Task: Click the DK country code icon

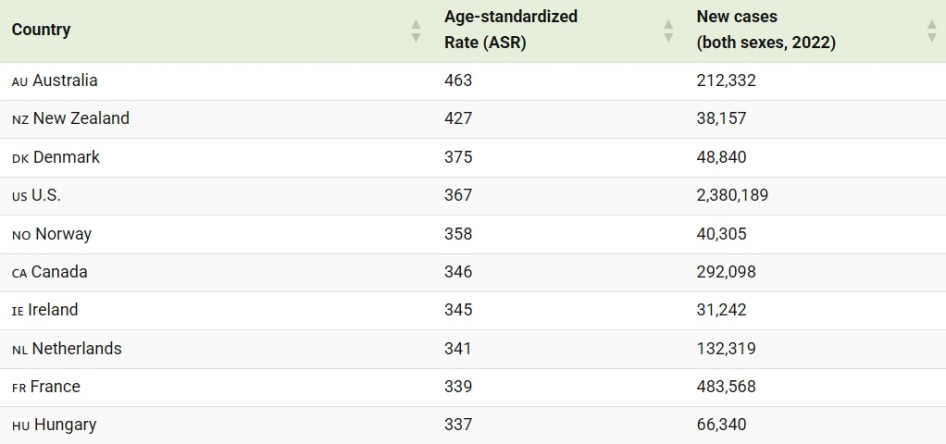Action: [21, 158]
